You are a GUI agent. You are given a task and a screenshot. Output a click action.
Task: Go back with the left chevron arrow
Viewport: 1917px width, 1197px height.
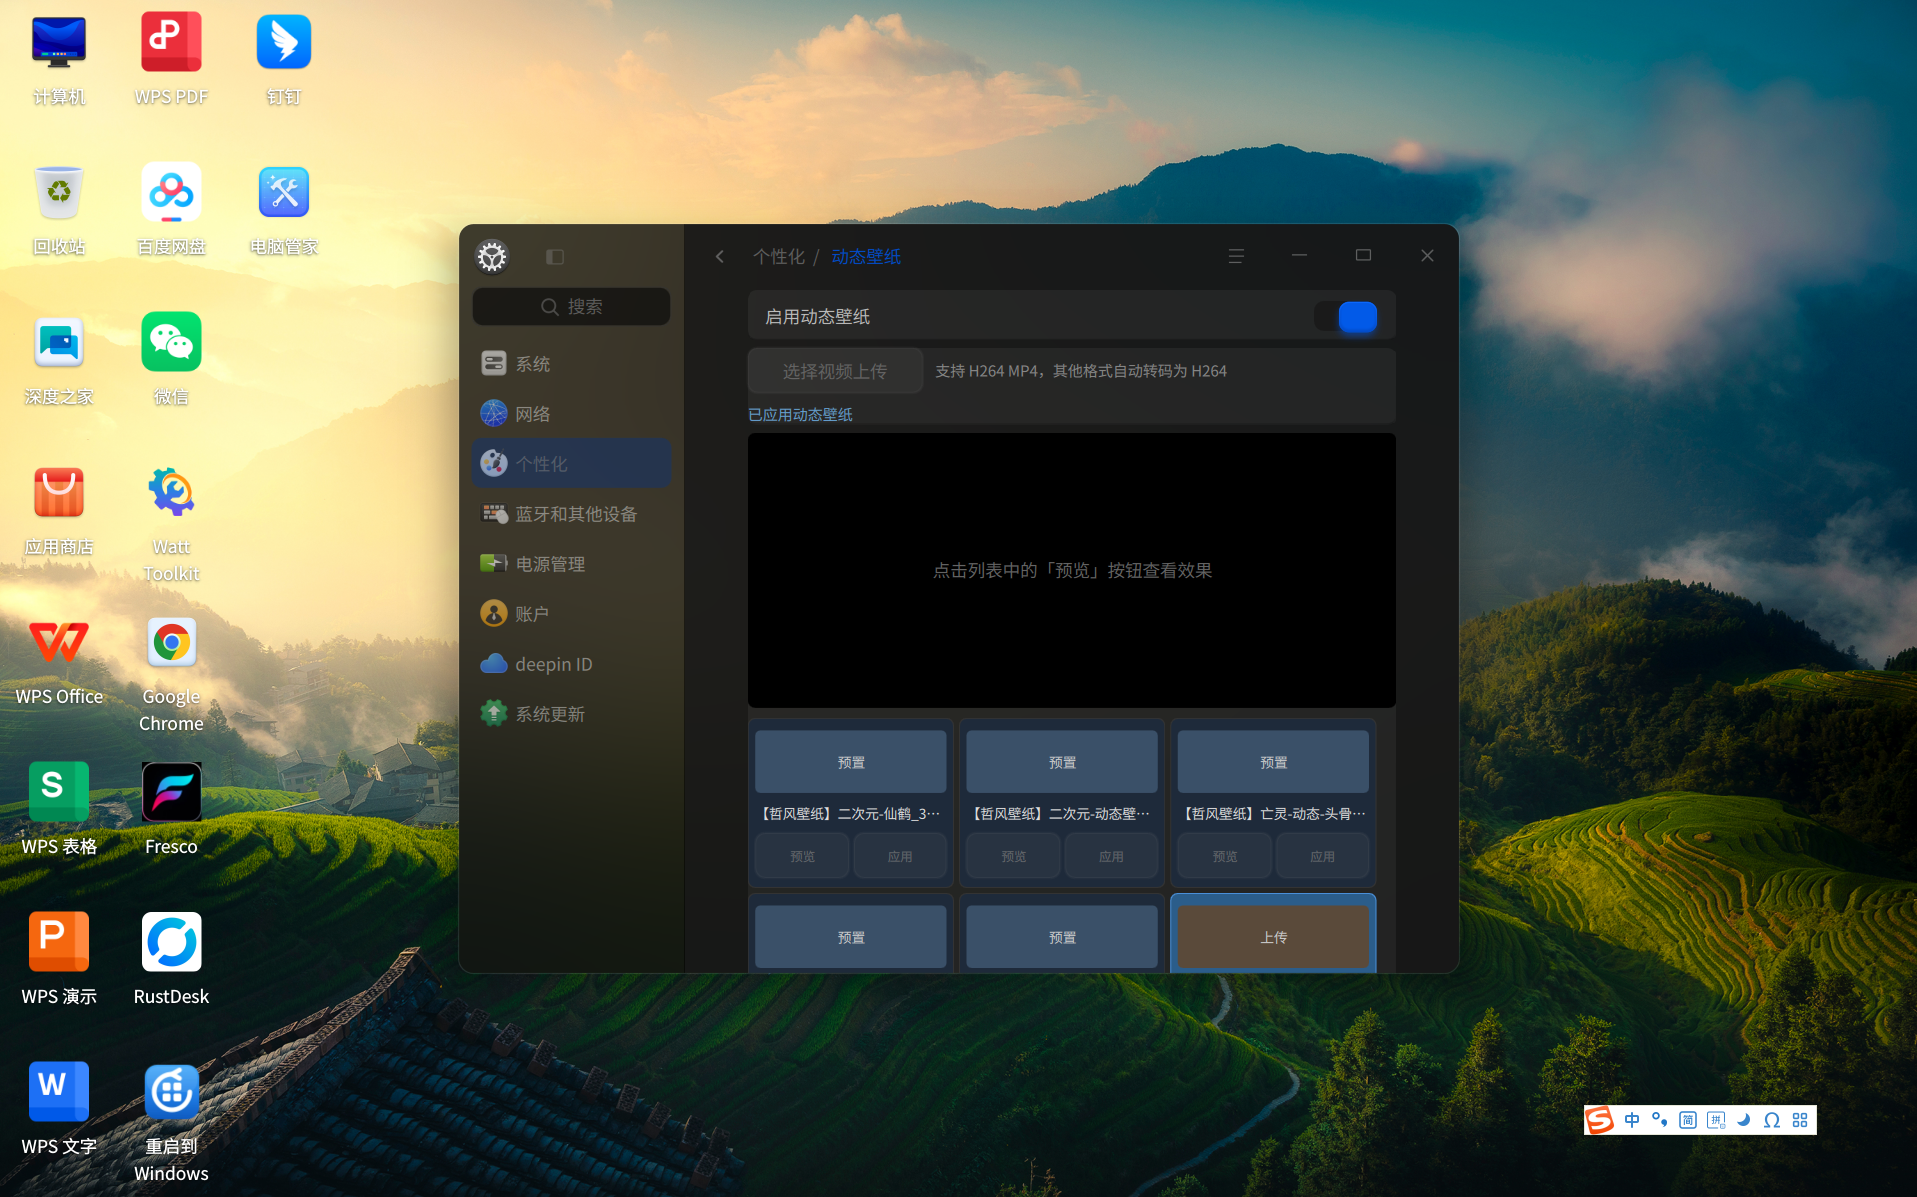click(720, 257)
